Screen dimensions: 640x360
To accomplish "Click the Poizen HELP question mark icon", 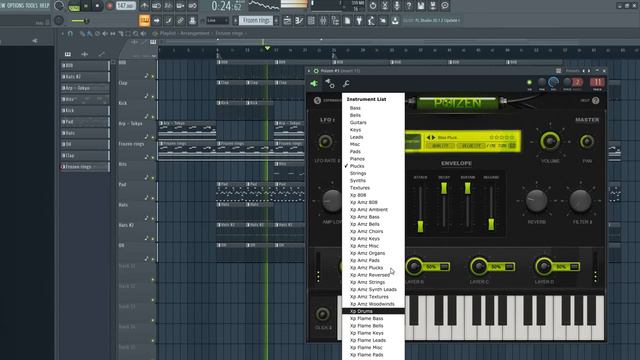I will tap(596, 100).
